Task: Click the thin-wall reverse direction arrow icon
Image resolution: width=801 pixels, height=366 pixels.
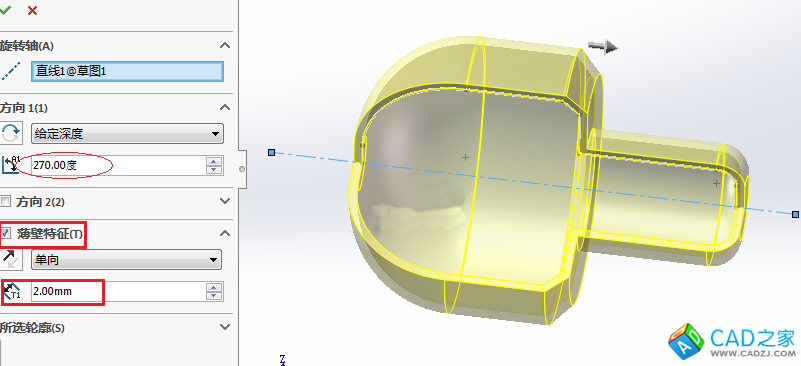Action: [x=11, y=260]
